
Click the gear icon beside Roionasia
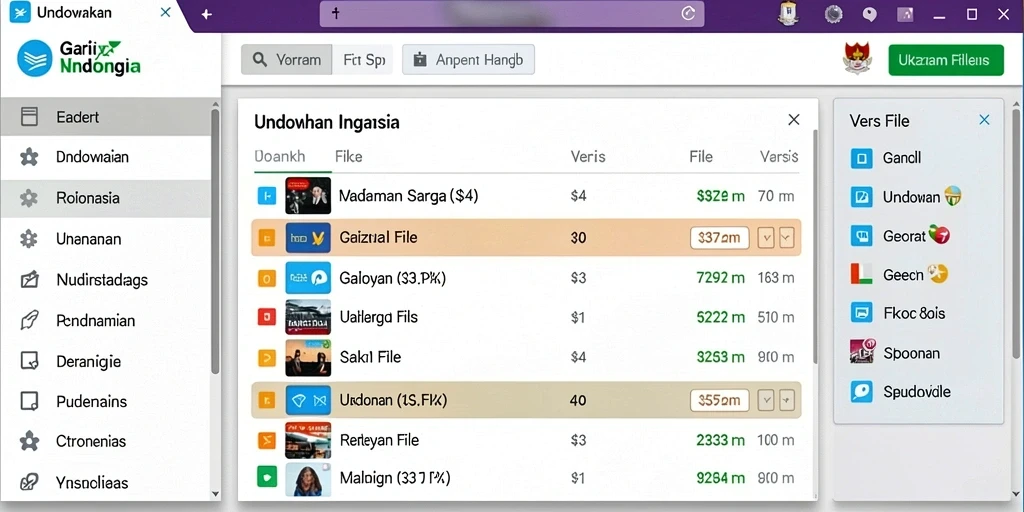(29, 198)
